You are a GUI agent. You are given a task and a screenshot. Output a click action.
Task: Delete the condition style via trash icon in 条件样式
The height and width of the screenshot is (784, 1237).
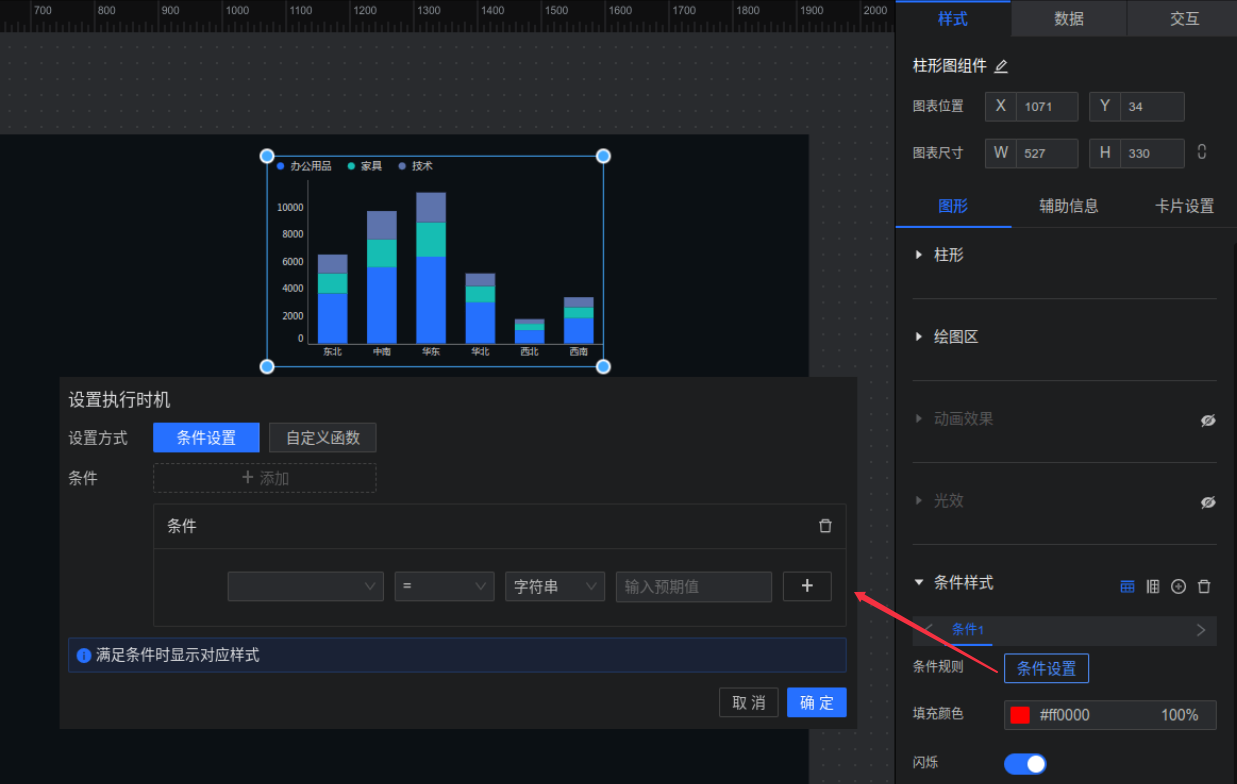click(x=1204, y=587)
